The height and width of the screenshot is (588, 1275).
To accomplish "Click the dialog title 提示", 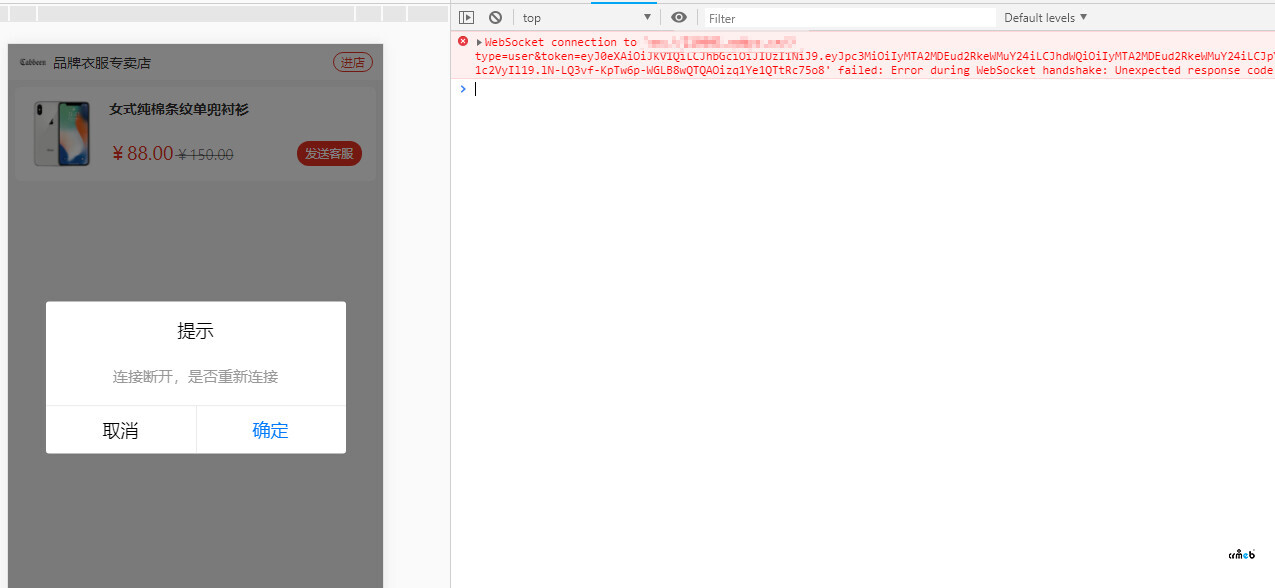I will pos(195,331).
